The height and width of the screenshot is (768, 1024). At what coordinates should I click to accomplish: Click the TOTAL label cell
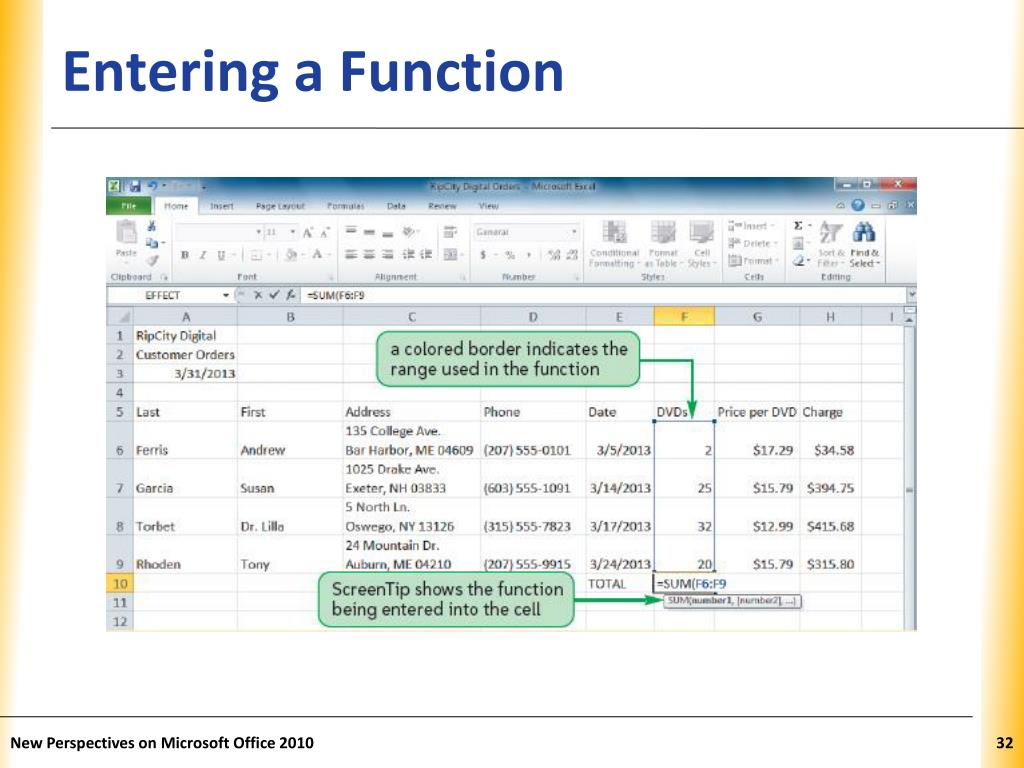pos(620,584)
